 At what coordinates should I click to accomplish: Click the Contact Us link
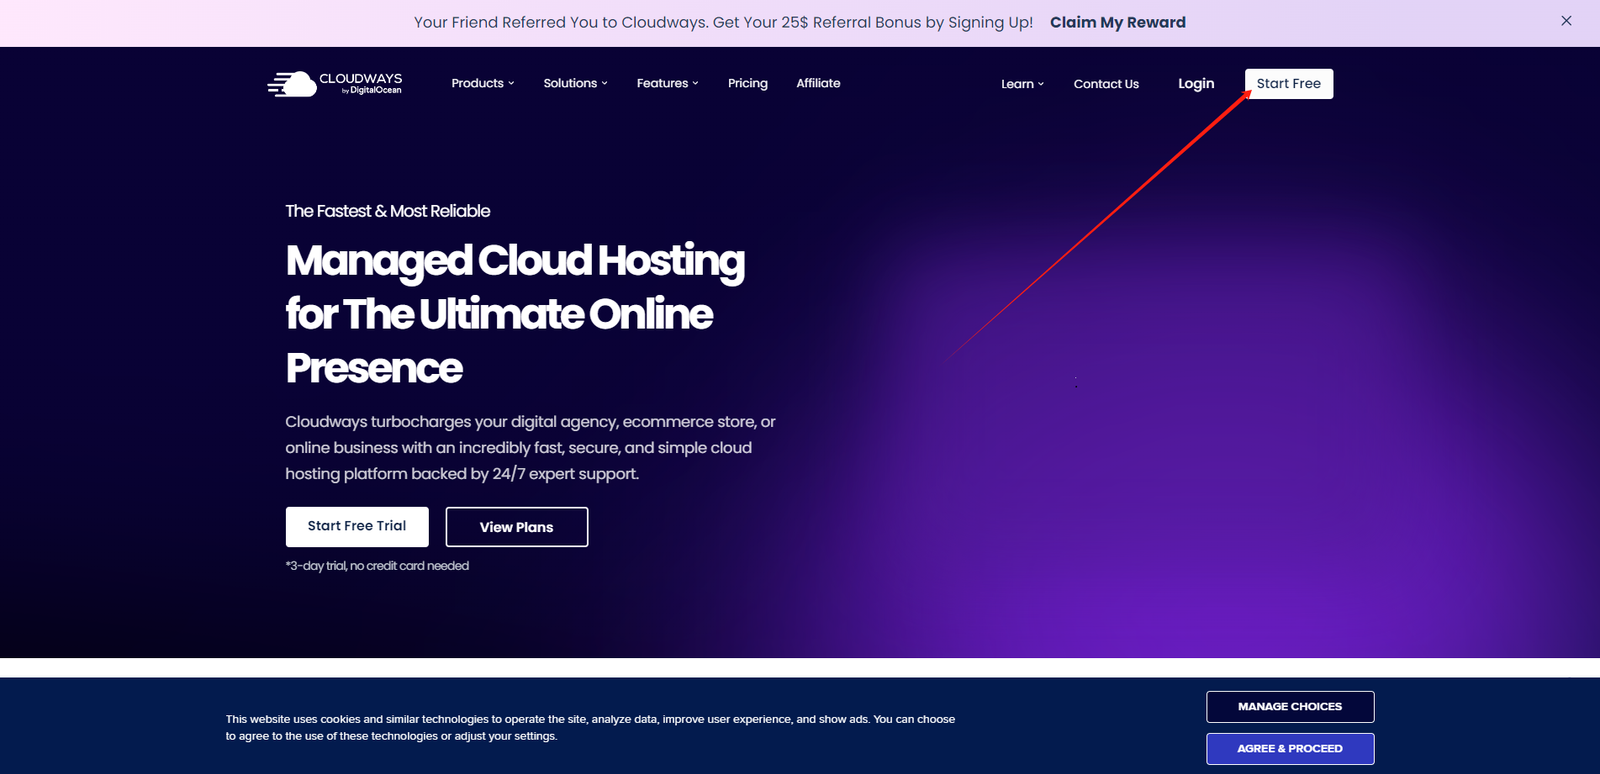(1106, 84)
